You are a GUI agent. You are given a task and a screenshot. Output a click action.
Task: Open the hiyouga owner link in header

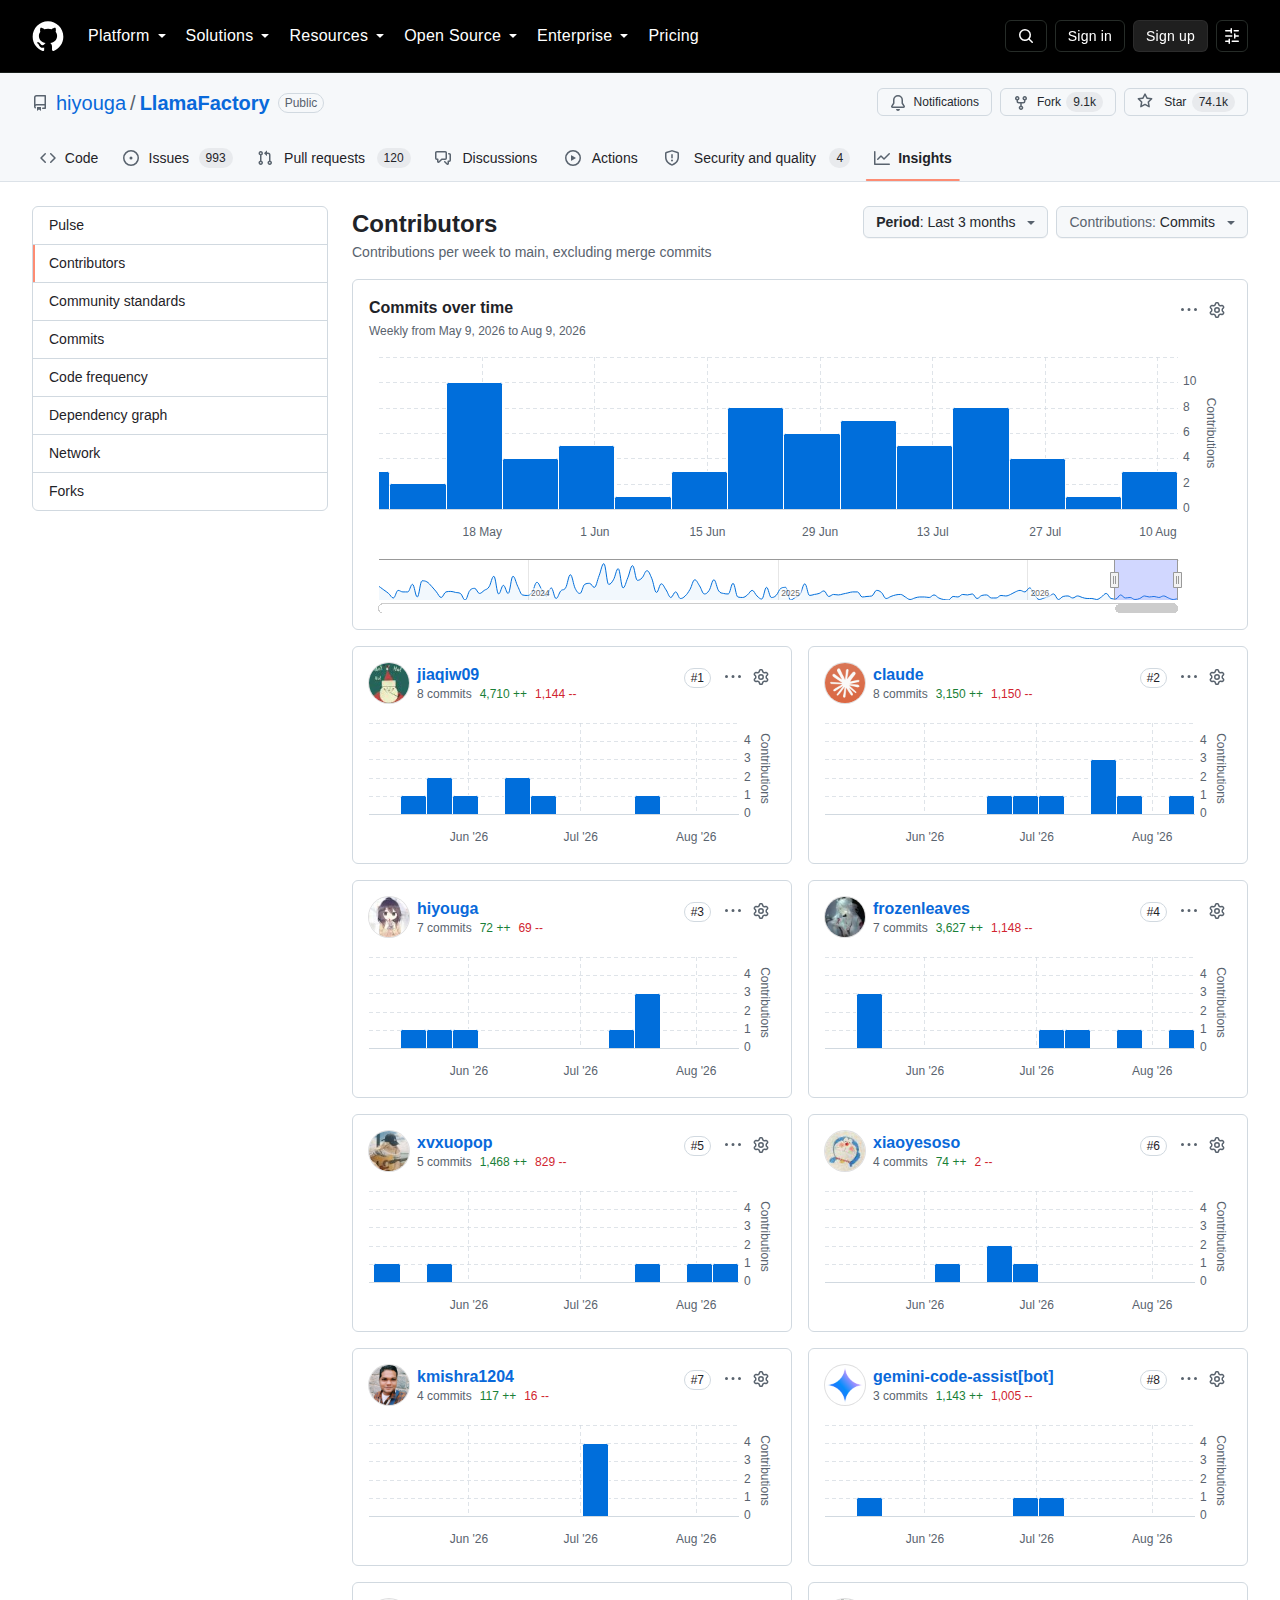pos(91,103)
